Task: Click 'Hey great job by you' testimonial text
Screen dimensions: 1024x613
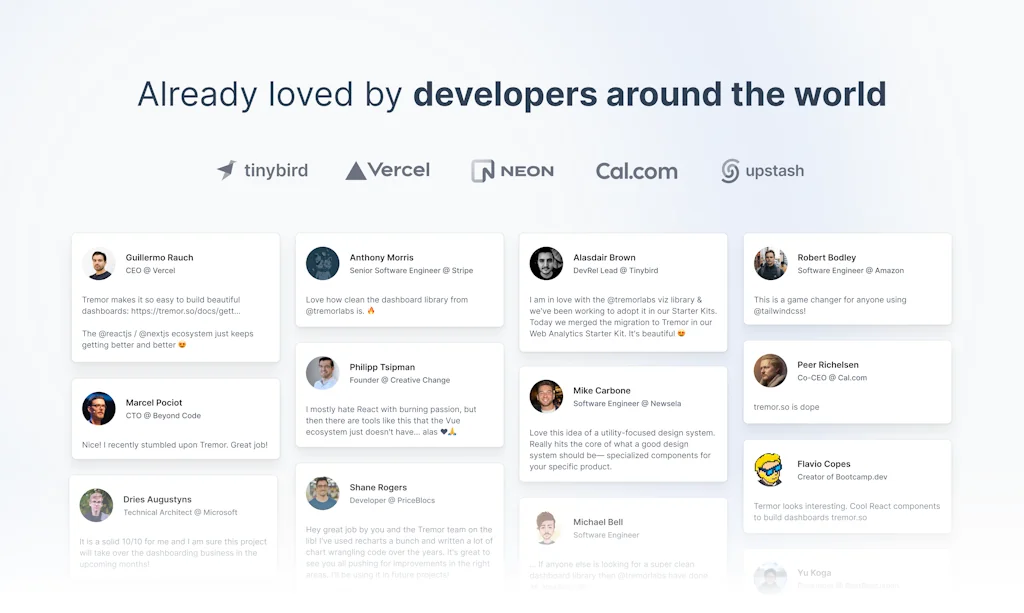Action: [399, 552]
